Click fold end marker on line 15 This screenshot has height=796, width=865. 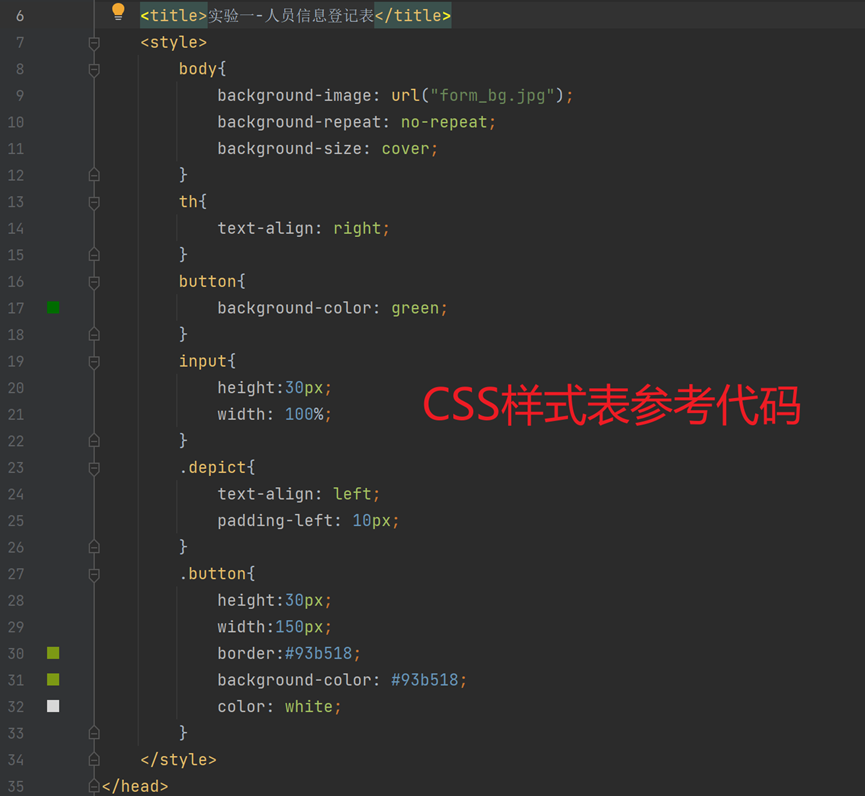(x=94, y=255)
